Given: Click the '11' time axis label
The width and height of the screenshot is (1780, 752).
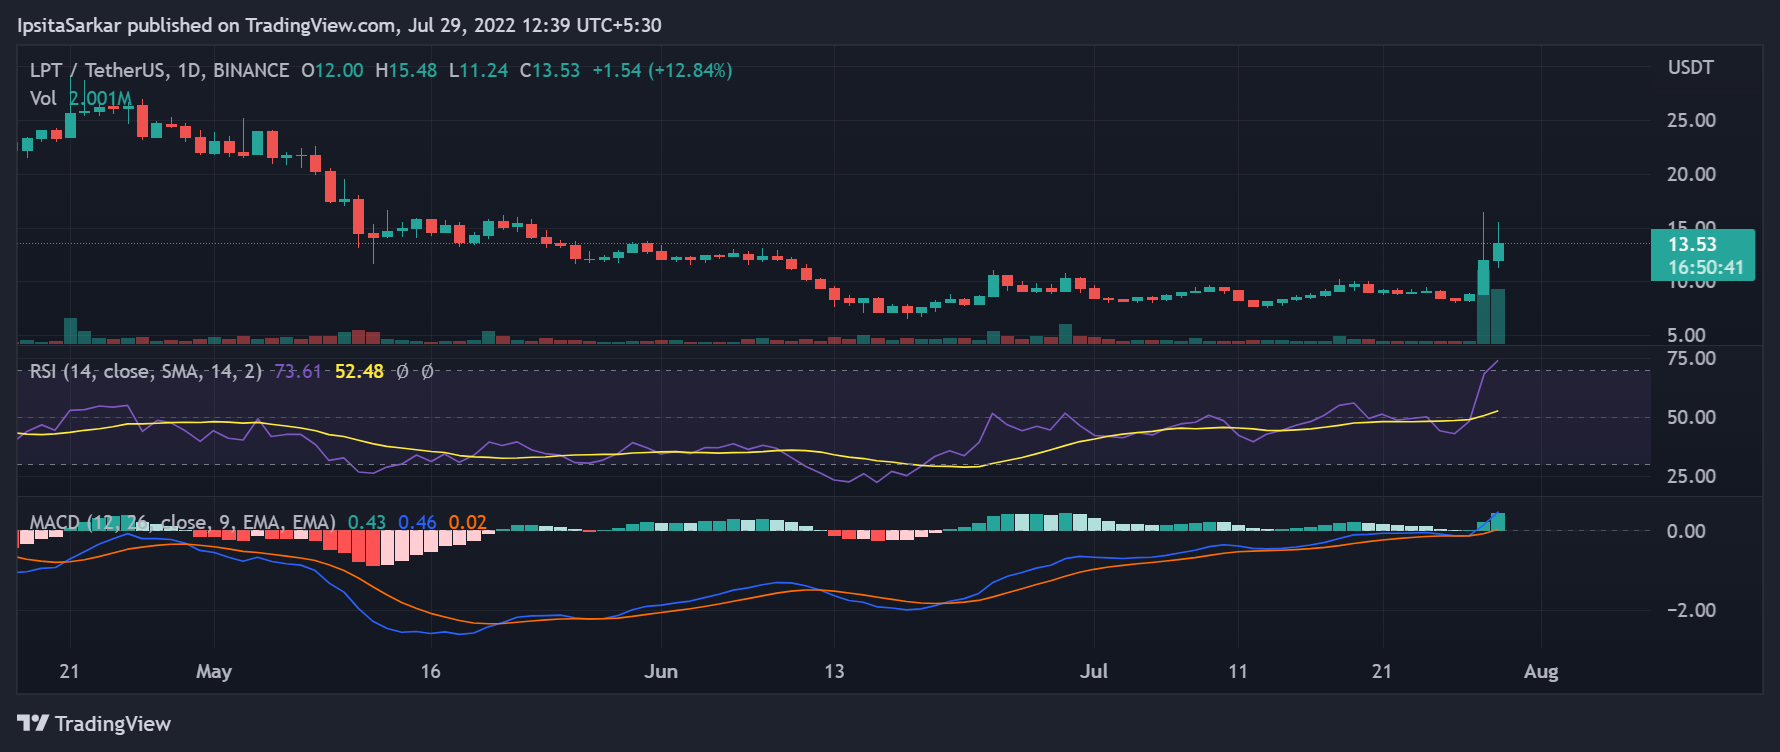Looking at the screenshot, I should point(1238,671).
